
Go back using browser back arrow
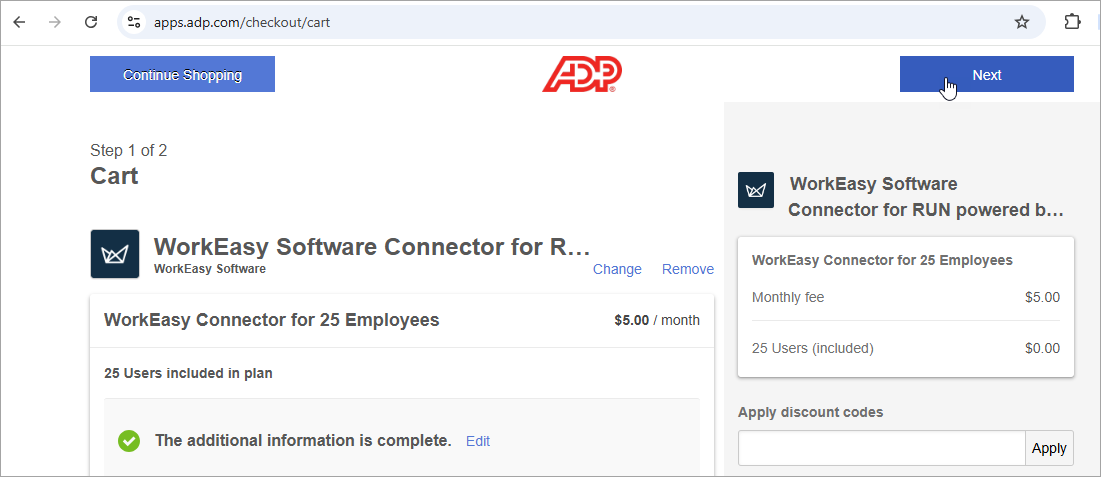coord(19,22)
